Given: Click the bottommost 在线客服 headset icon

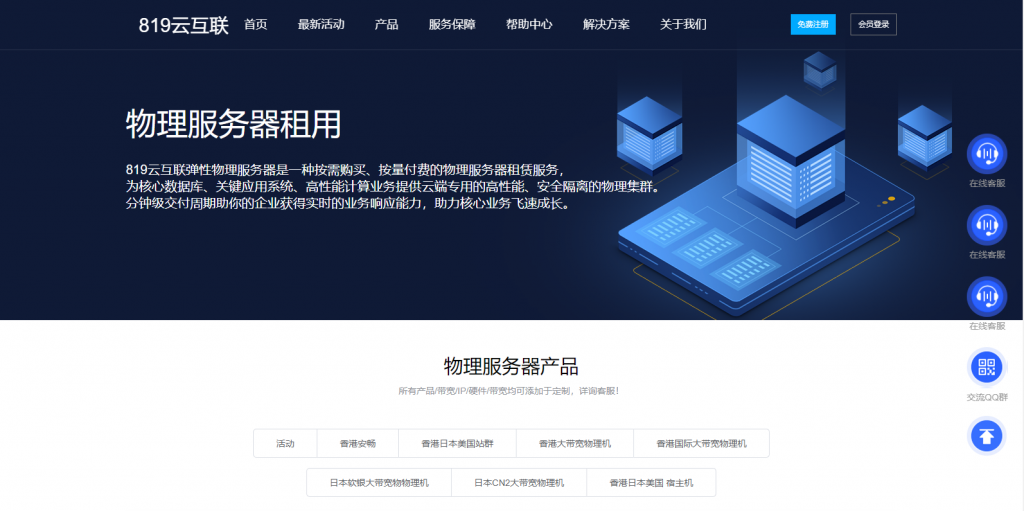Looking at the screenshot, I should 986,296.
